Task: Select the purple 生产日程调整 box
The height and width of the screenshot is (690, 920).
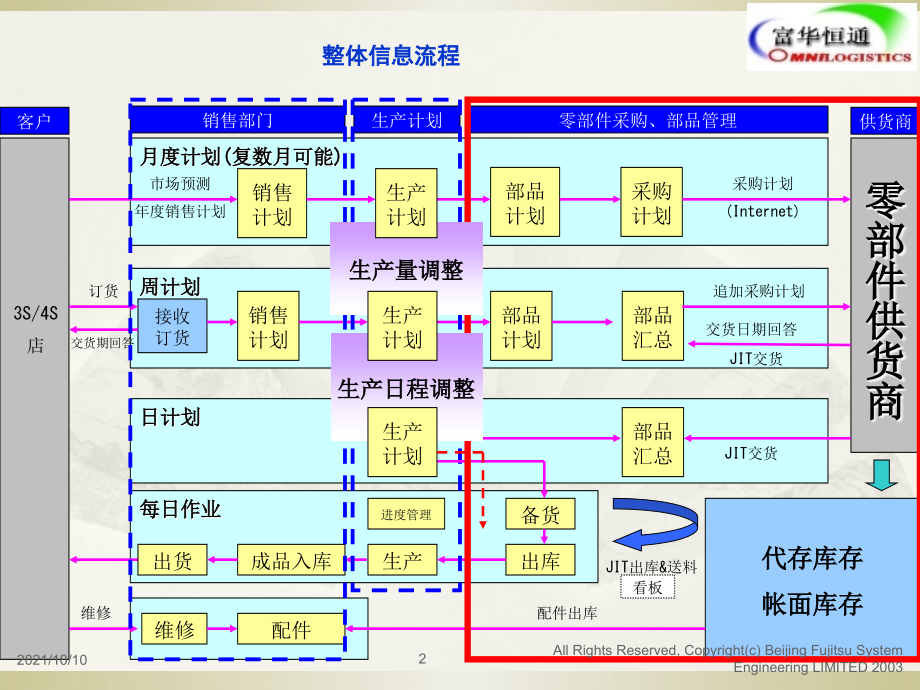Action: (406, 387)
